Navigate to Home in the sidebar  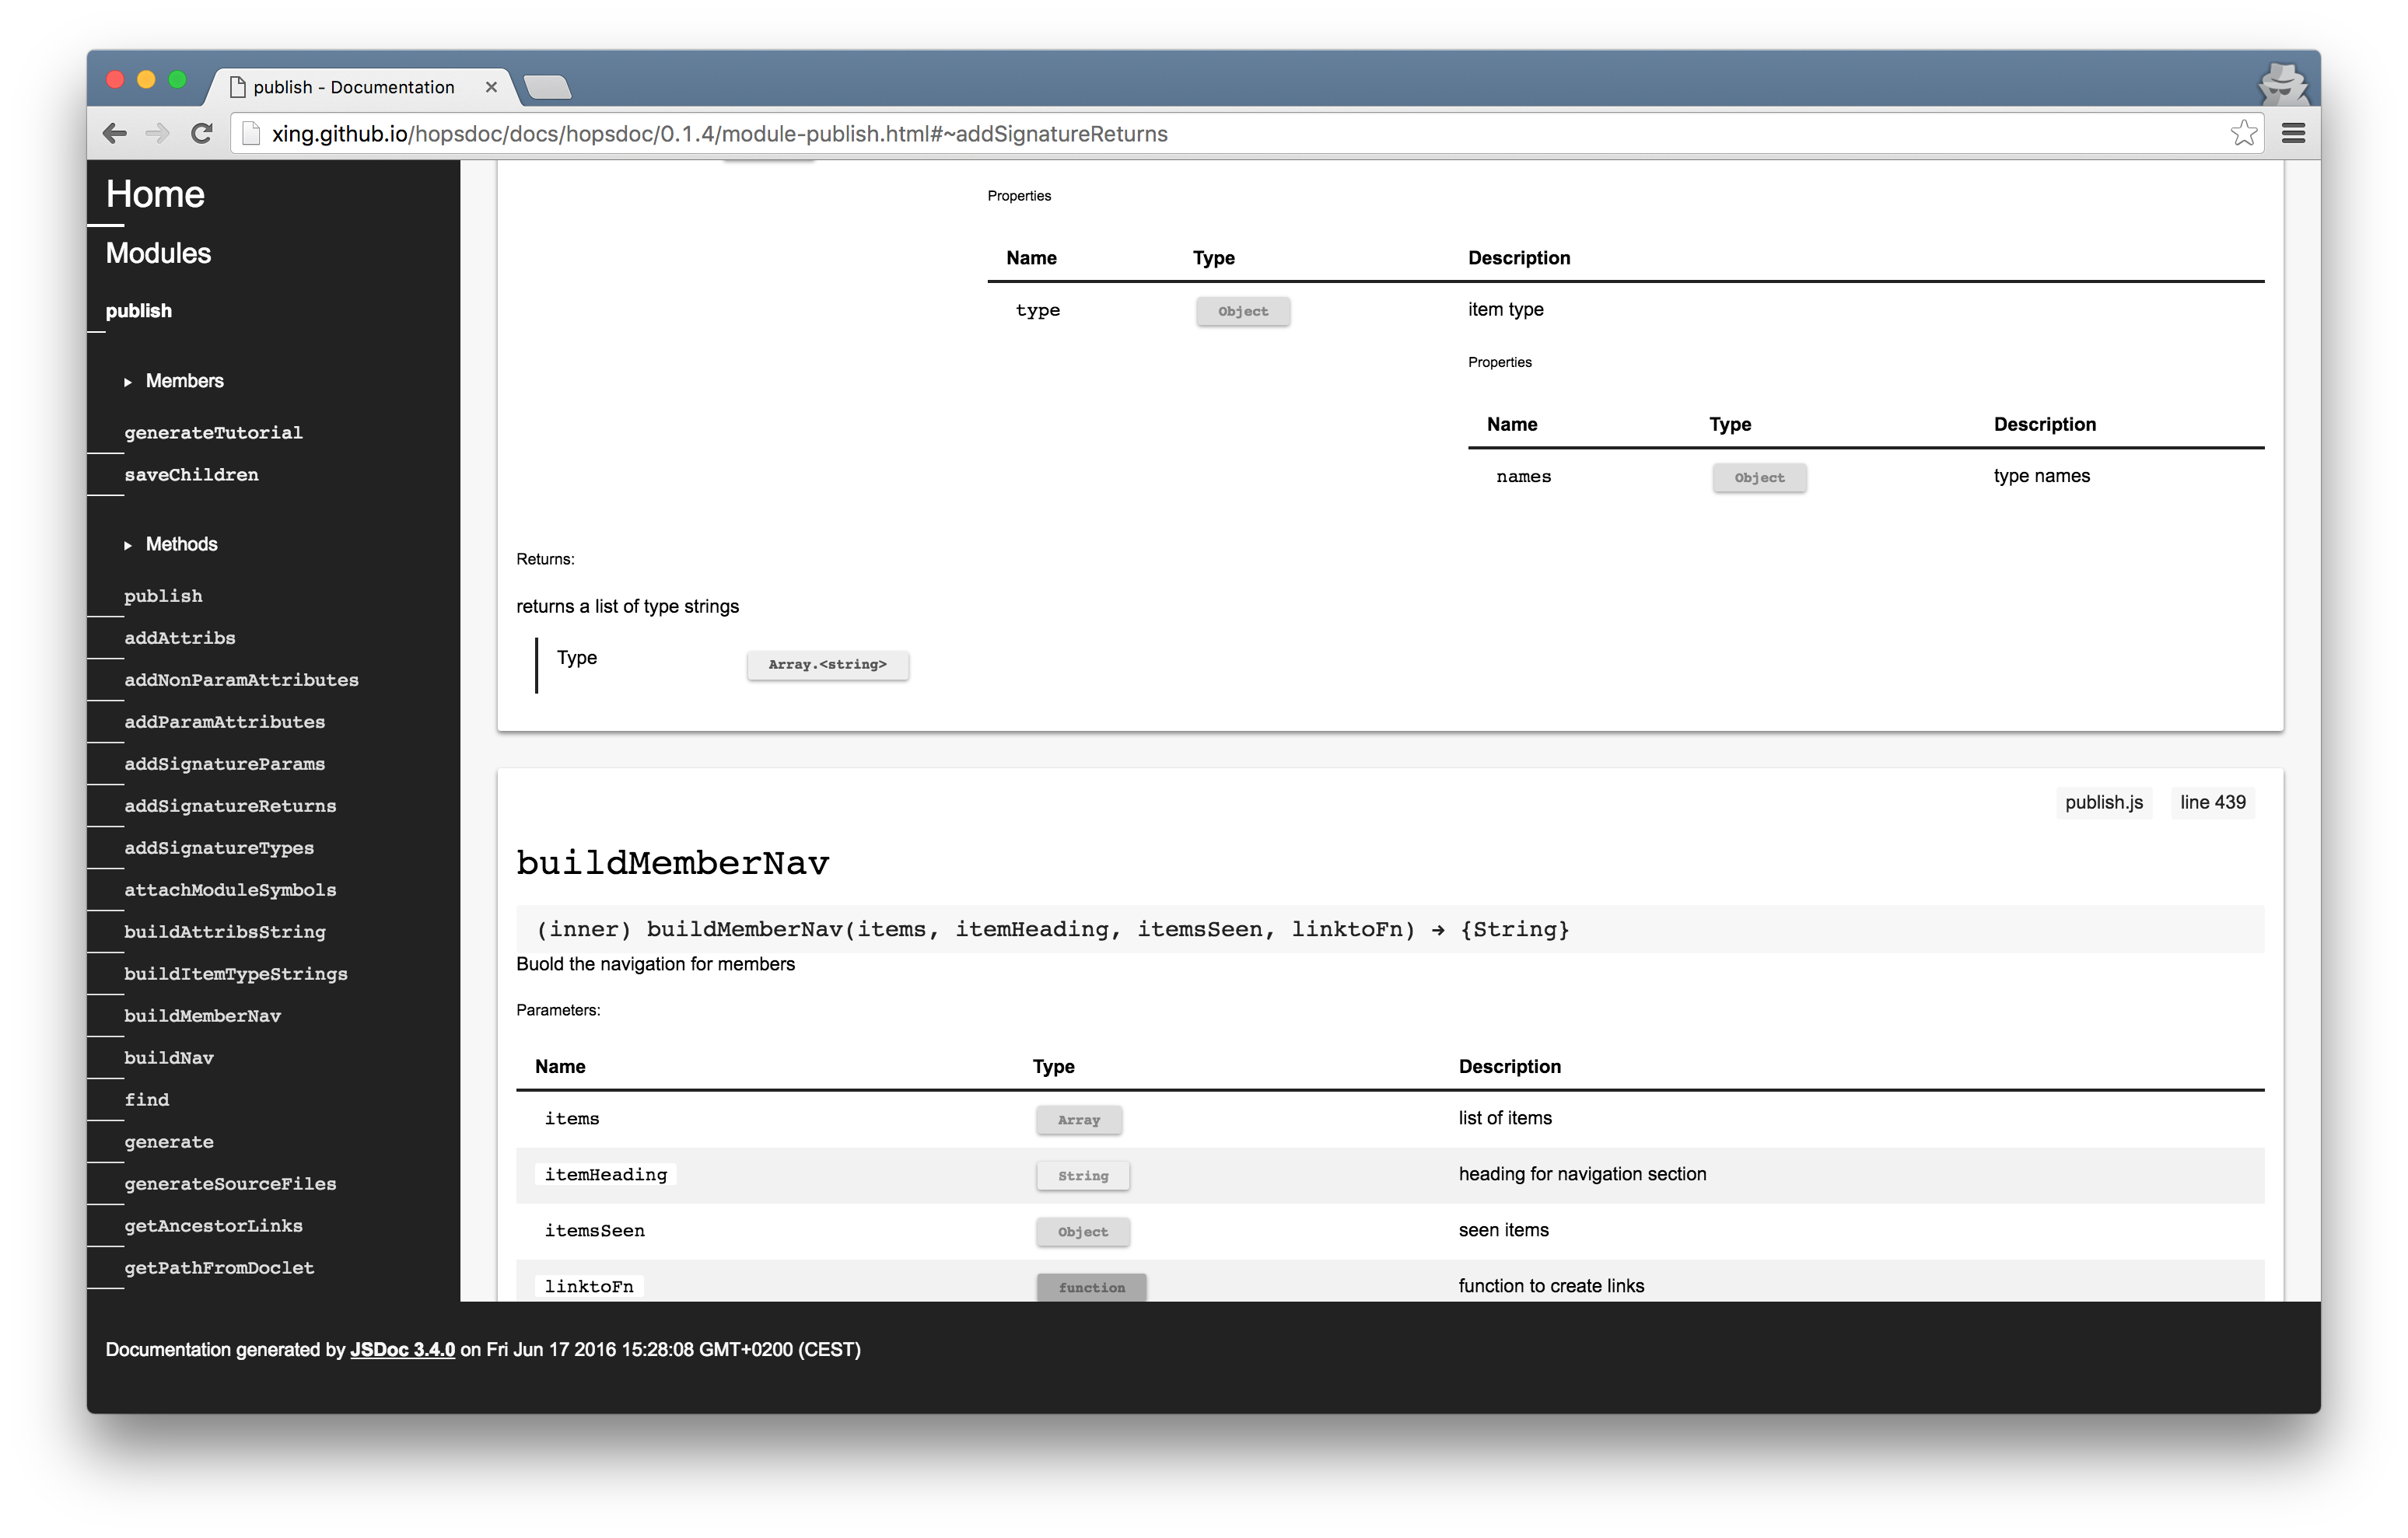tap(154, 194)
